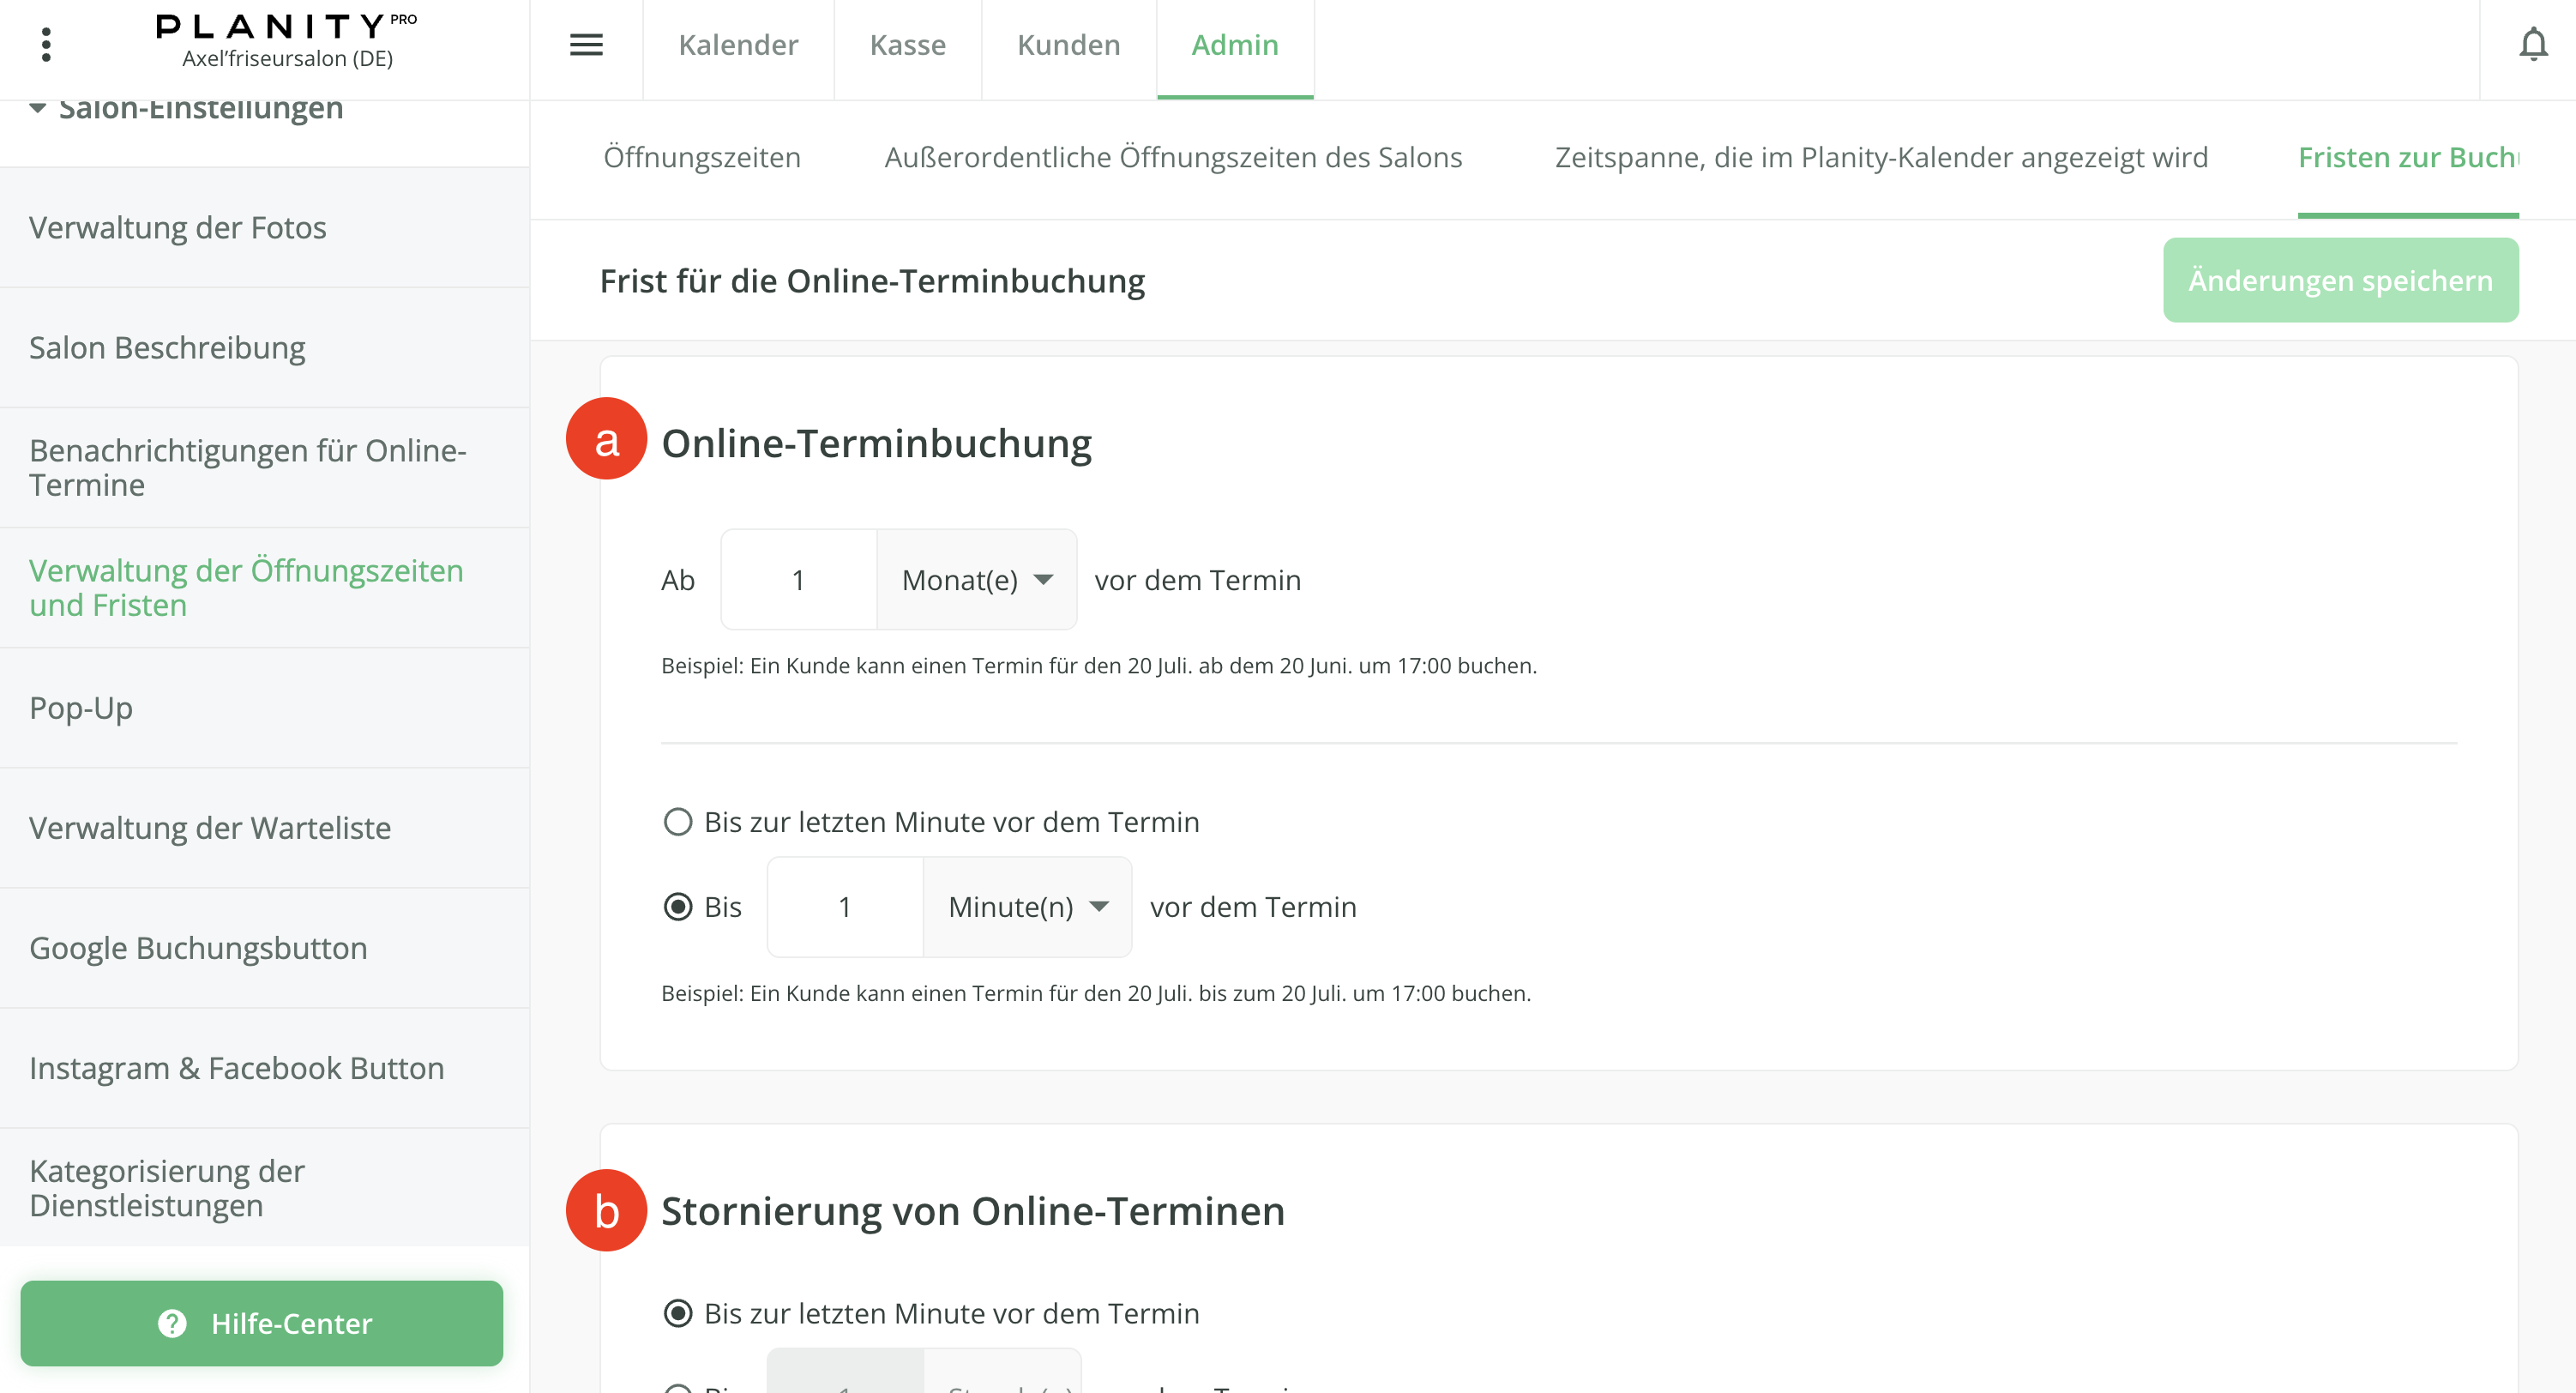
Task: Click the 'Ab' number input field
Action: click(x=798, y=580)
